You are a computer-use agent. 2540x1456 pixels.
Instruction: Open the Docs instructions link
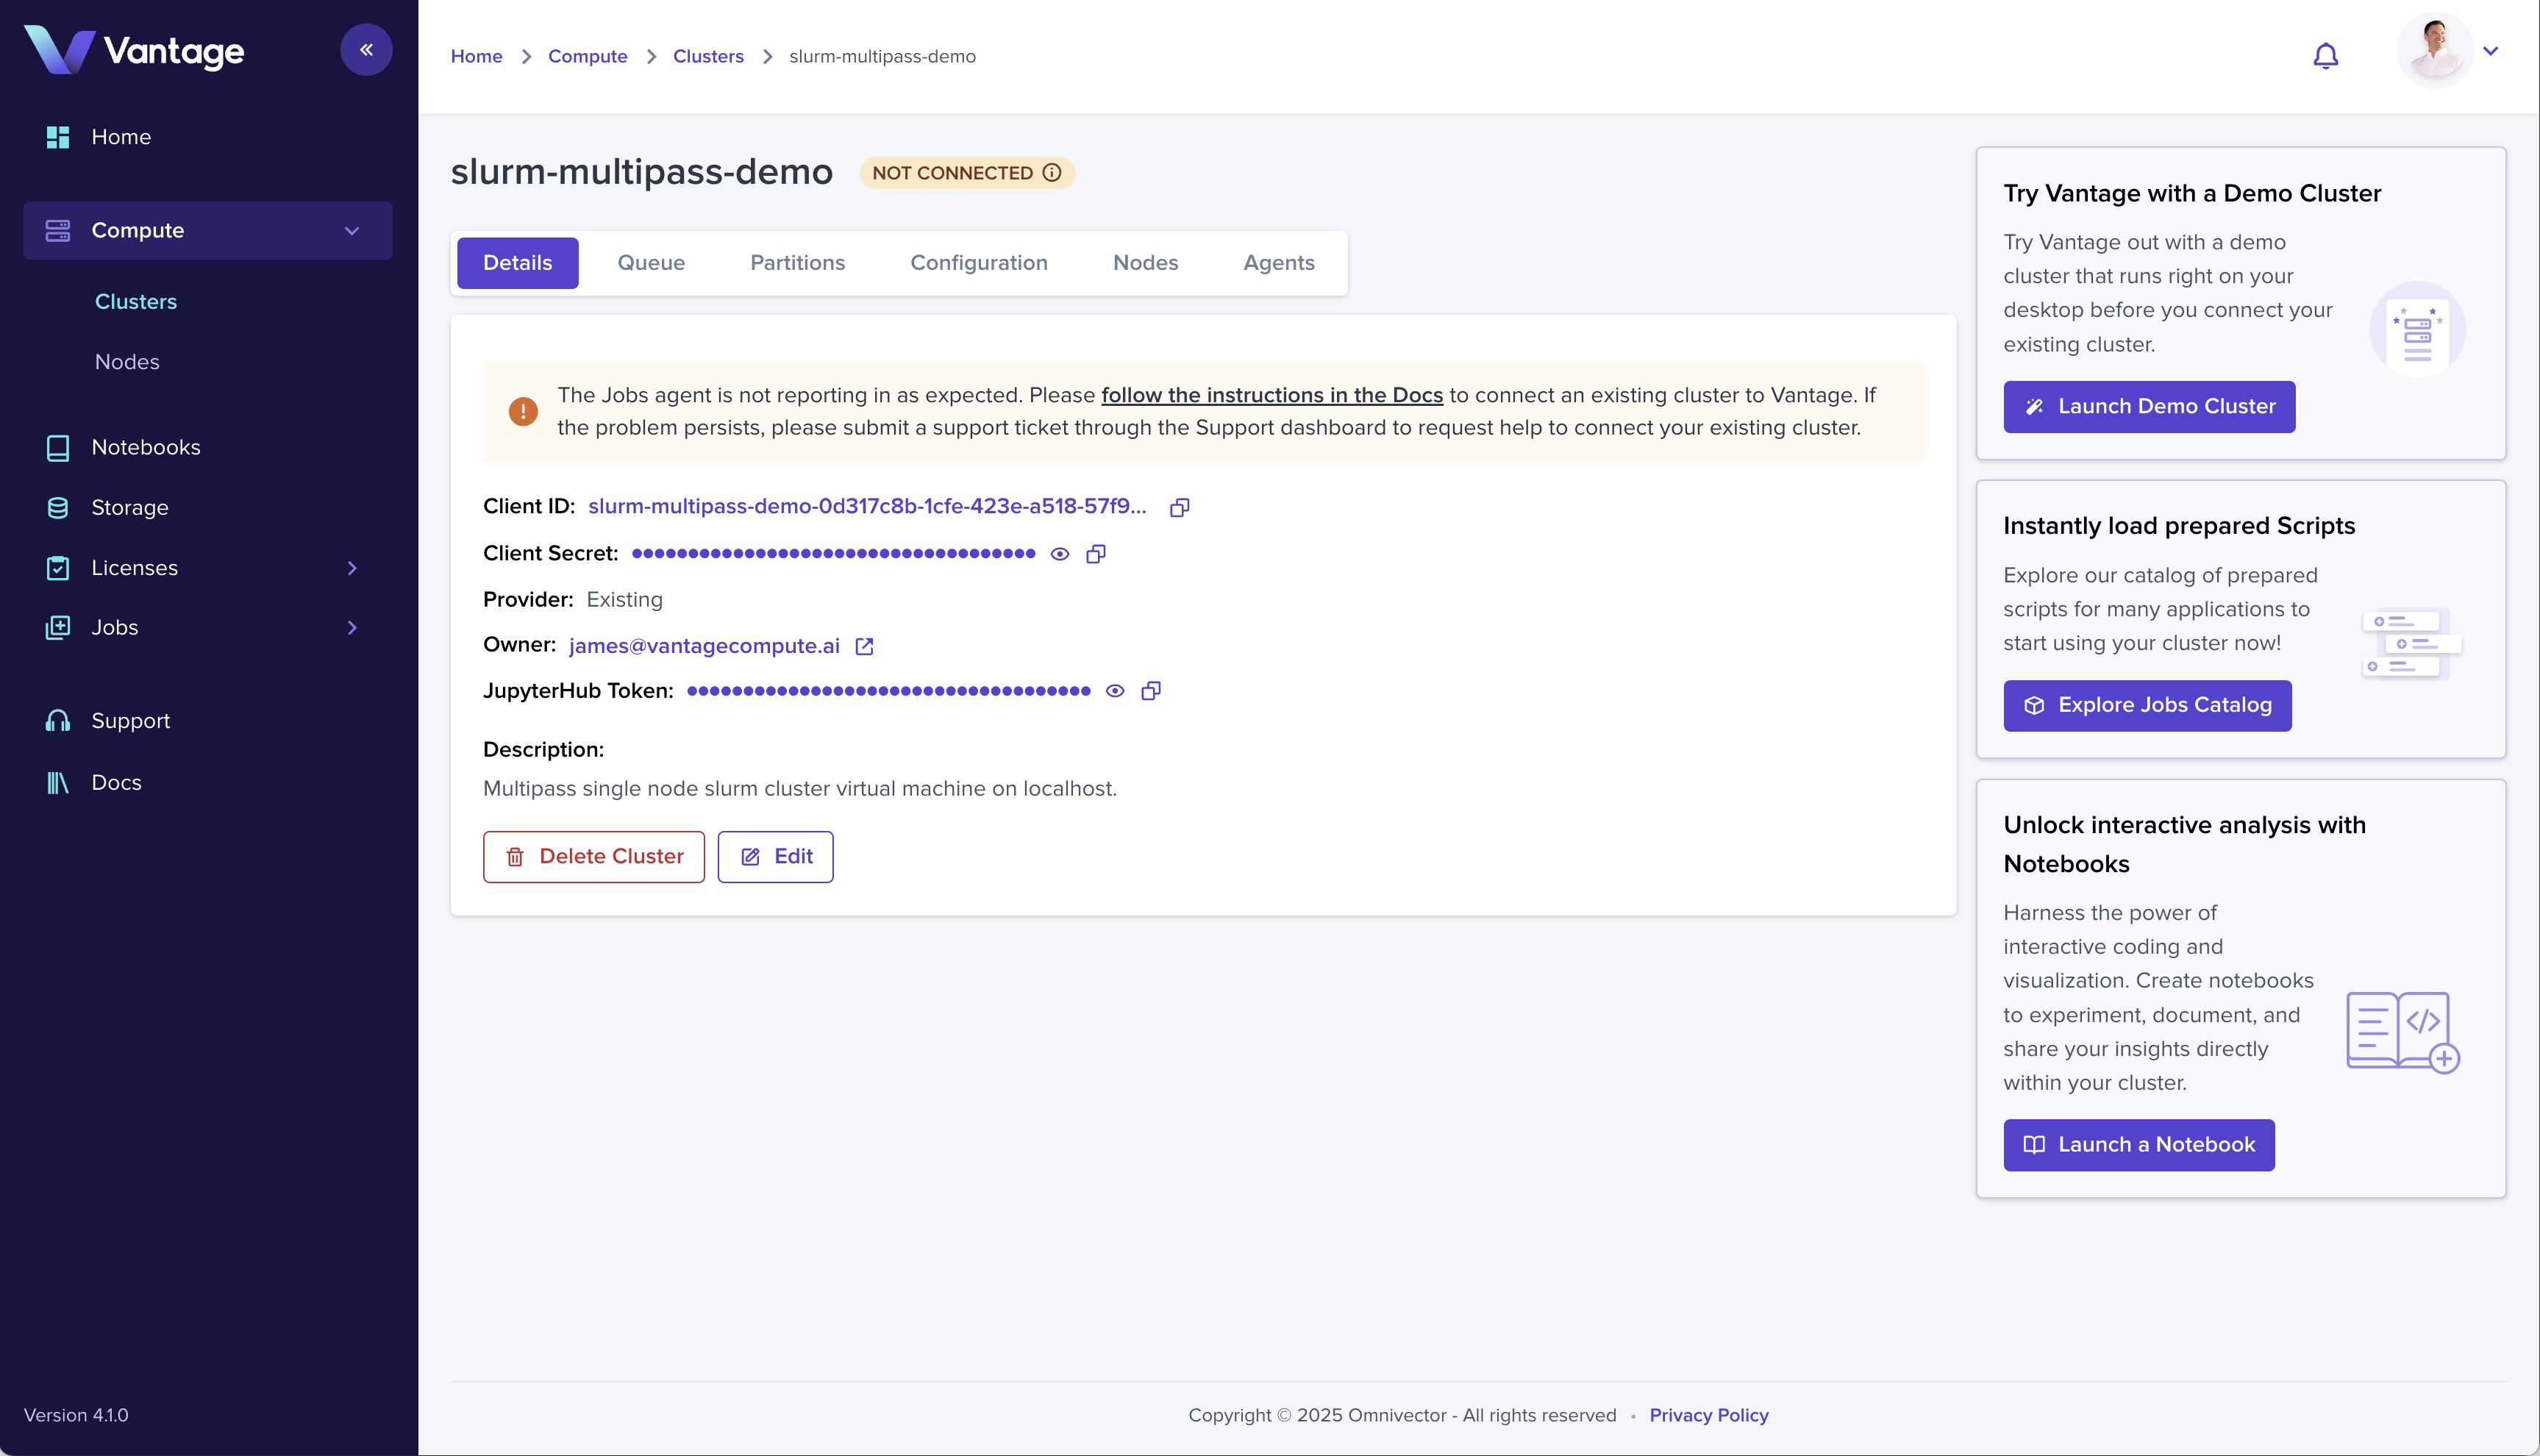[1272, 395]
